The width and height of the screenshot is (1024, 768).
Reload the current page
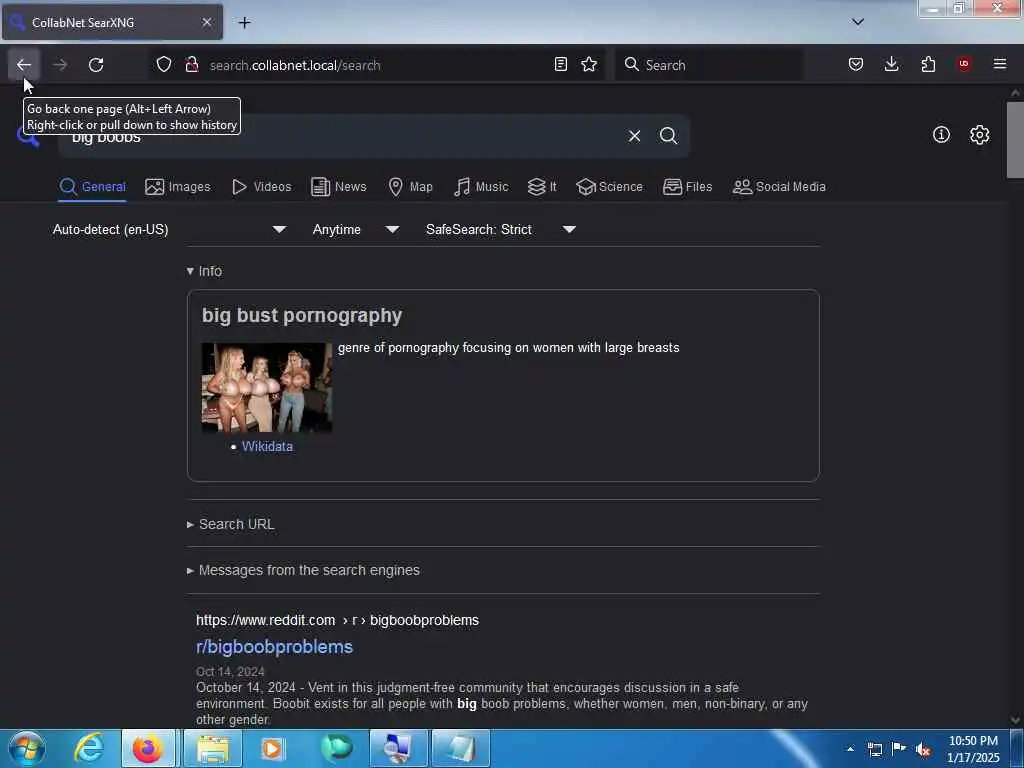coord(96,65)
